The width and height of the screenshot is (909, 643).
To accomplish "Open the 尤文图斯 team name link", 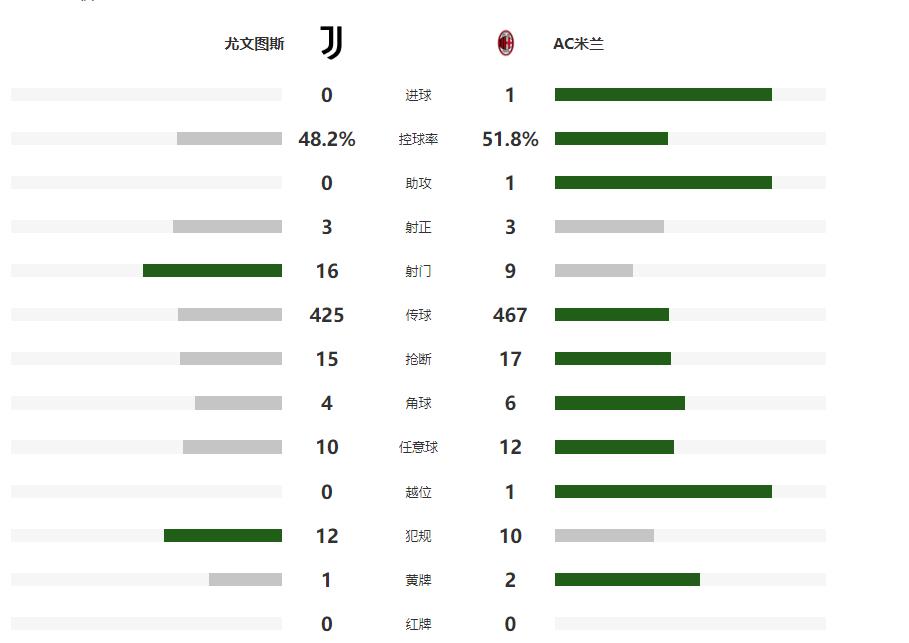I will click(254, 44).
